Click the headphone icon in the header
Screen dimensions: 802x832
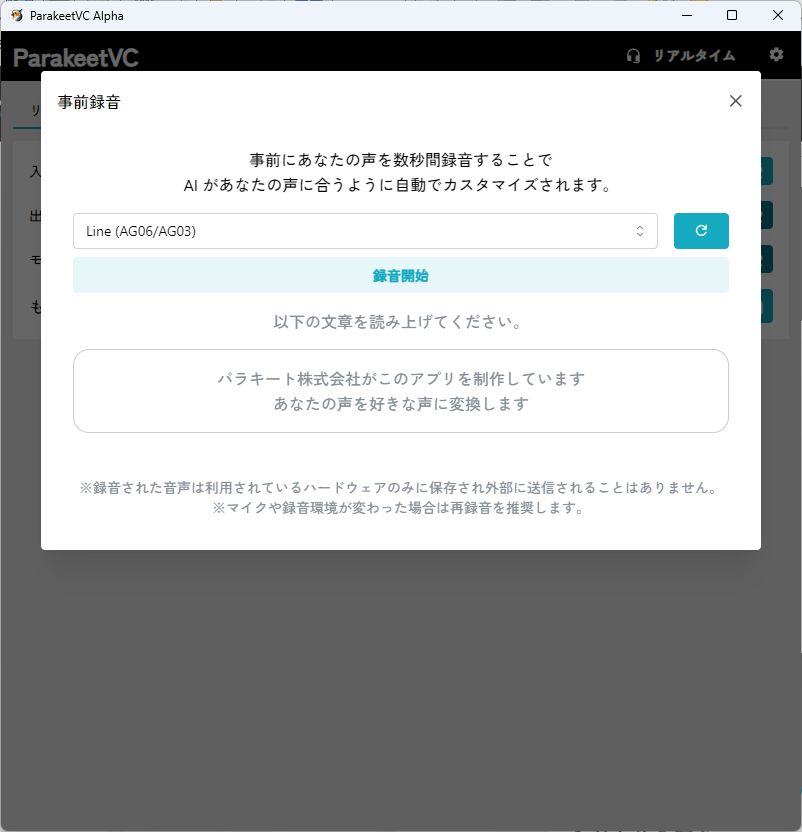(633, 56)
